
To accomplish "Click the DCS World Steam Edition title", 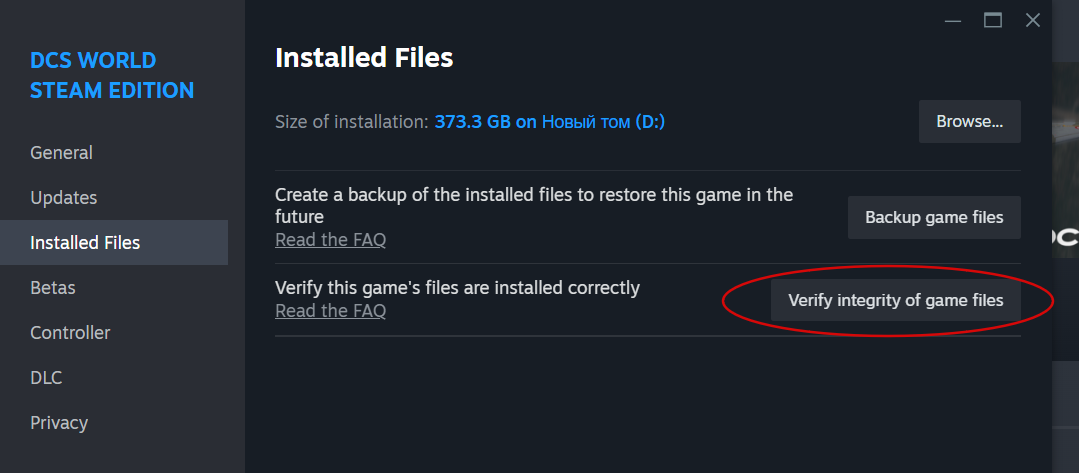I will point(112,75).
